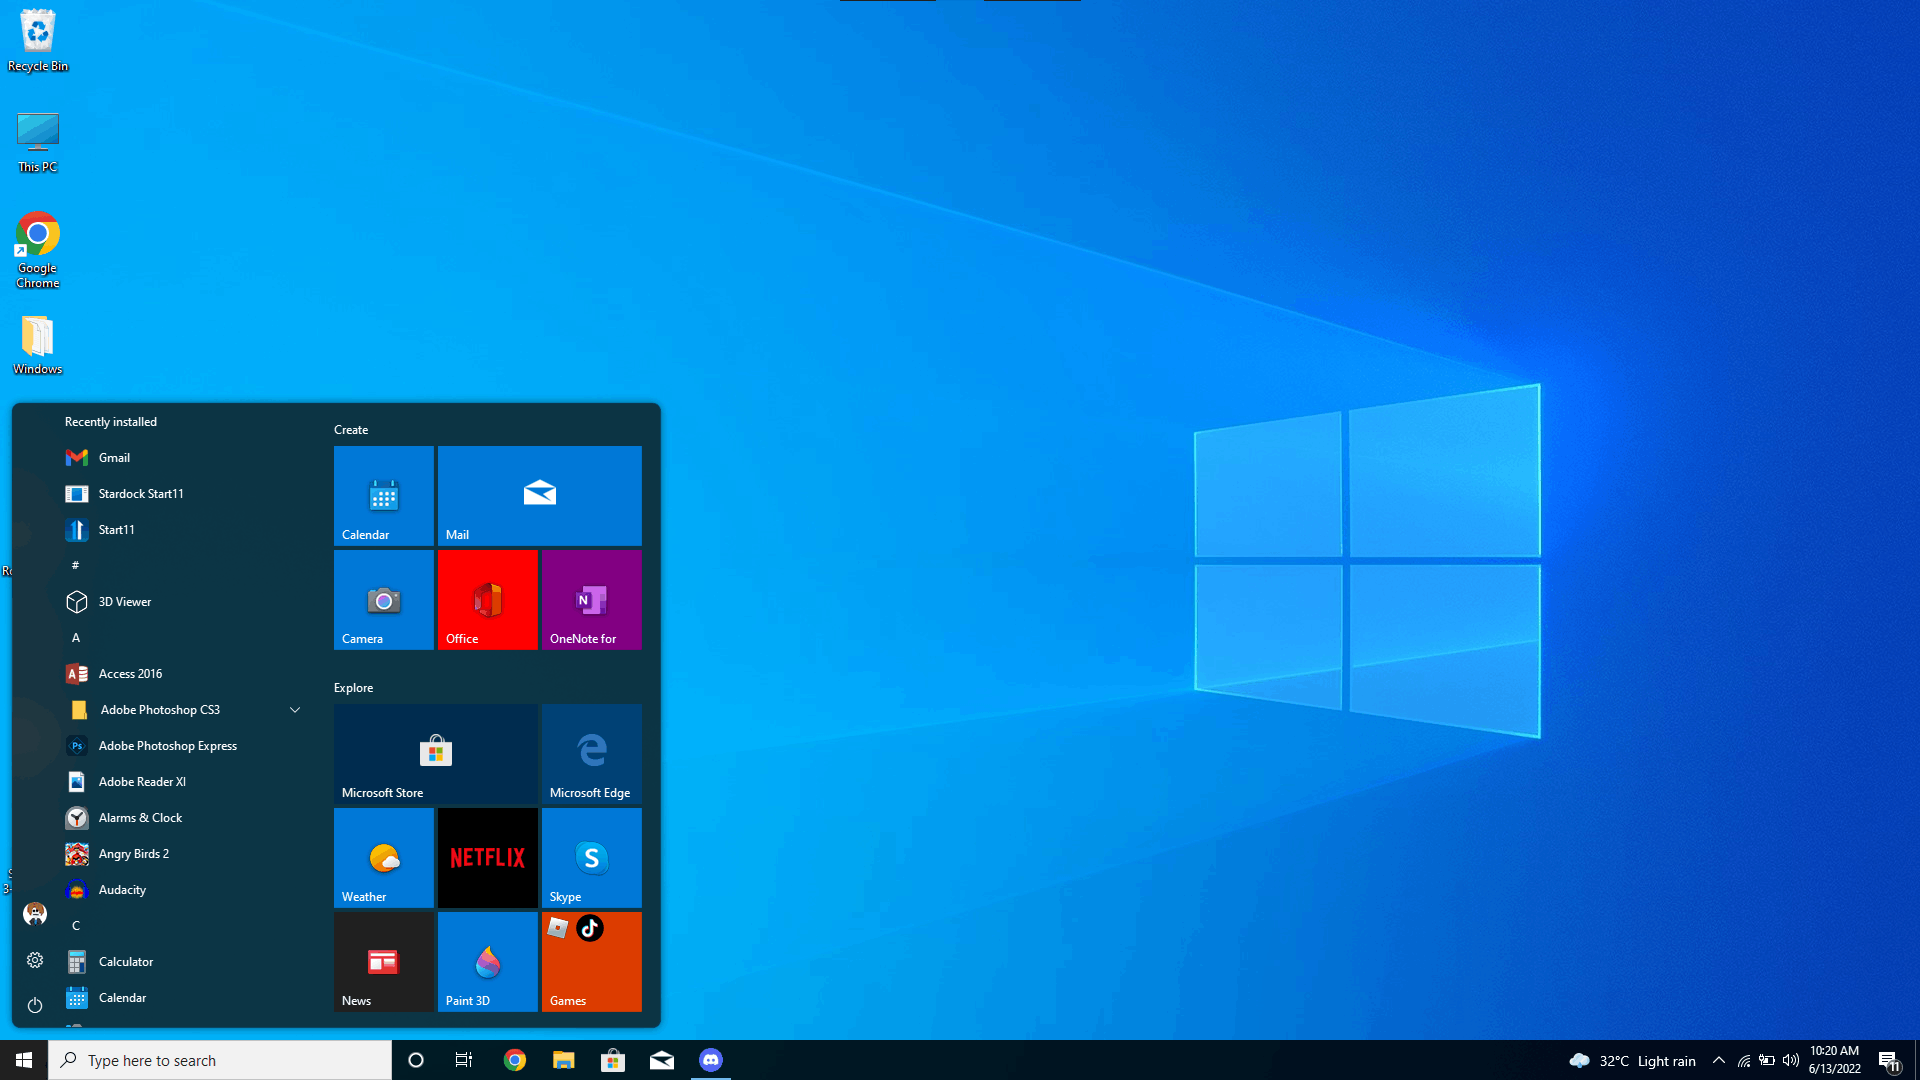Viewport: 1920px width, 1080px height.
Task: Click the date and time display in taskbar
Action: [1838, 1060]
